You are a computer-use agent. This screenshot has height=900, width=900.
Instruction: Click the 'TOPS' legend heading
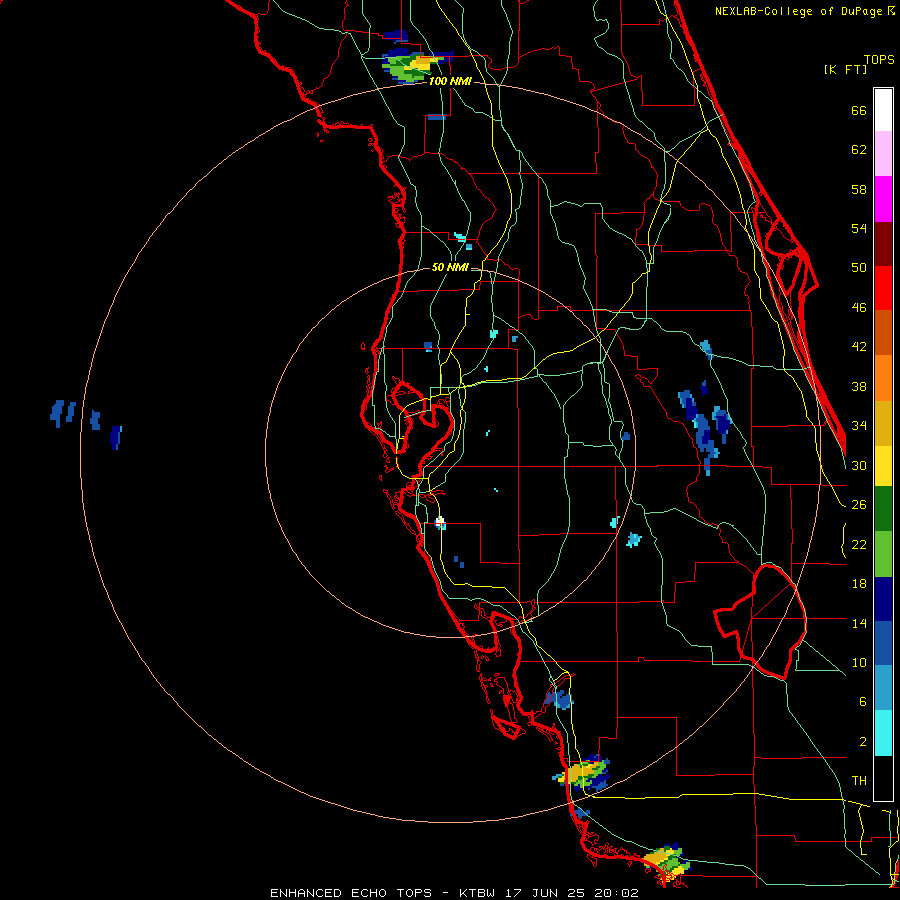879,60
